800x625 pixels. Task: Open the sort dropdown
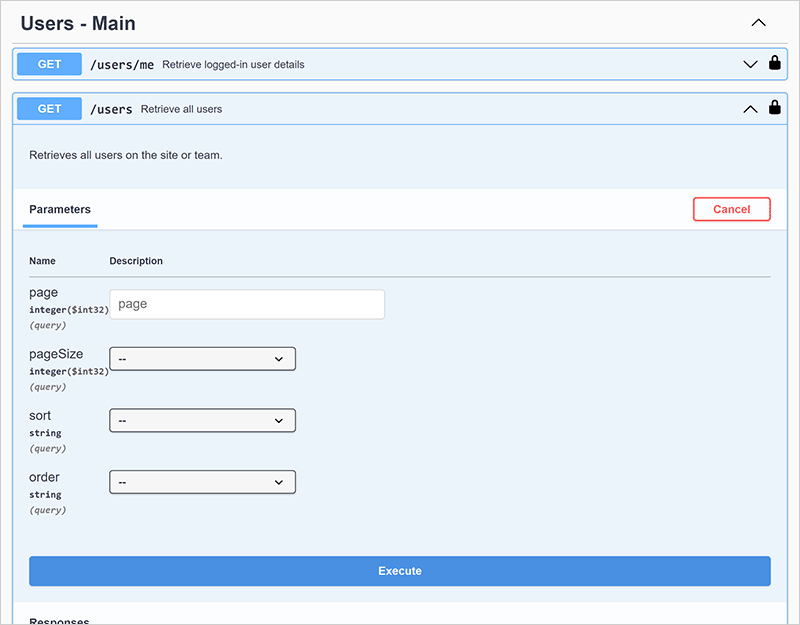(x=202, y=421)
